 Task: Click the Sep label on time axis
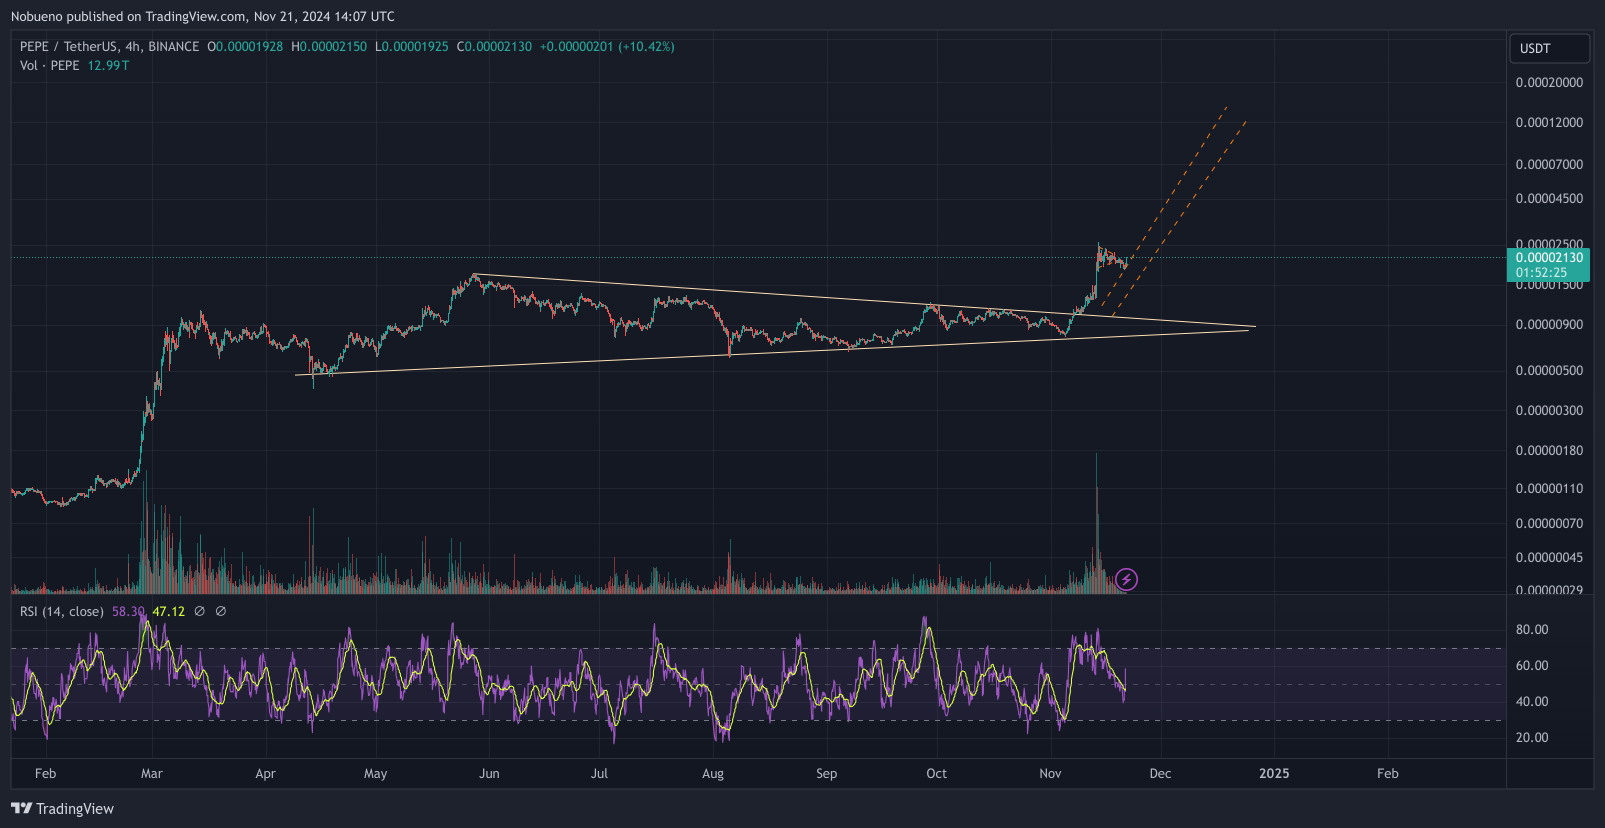(x=826, y=774)
